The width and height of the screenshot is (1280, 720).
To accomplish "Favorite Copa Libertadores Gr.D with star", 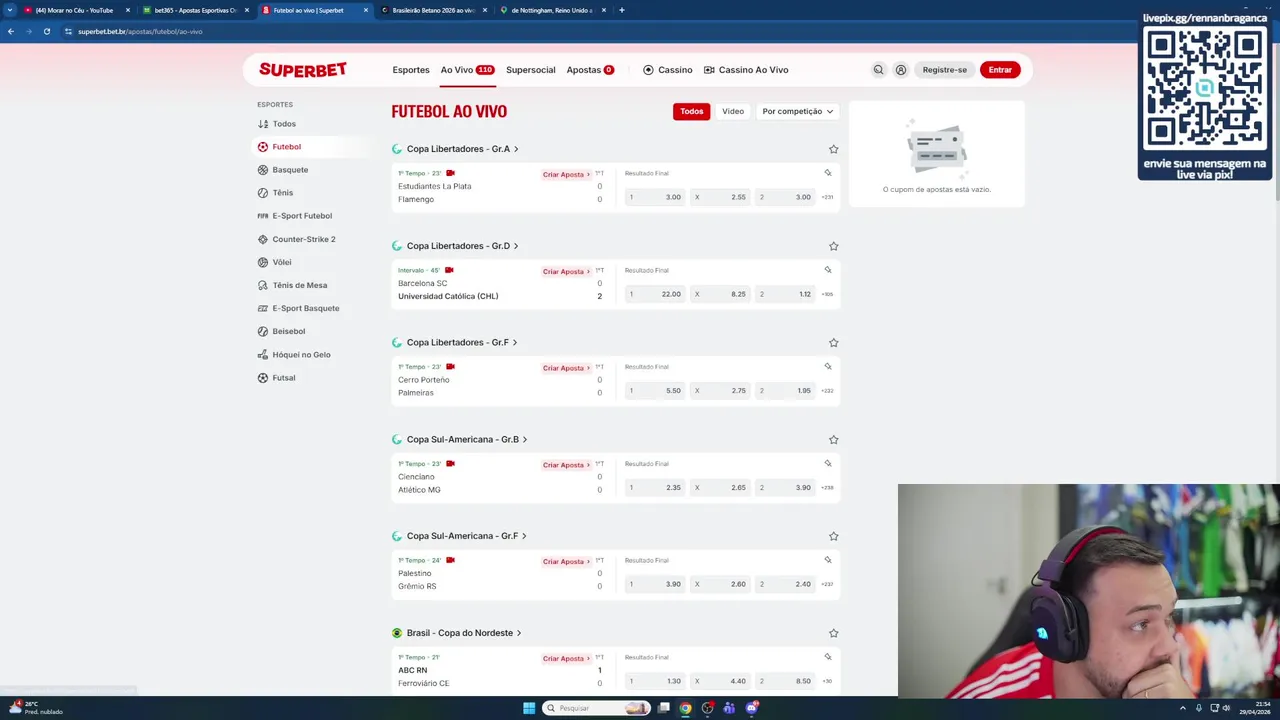I will (833, 246).
